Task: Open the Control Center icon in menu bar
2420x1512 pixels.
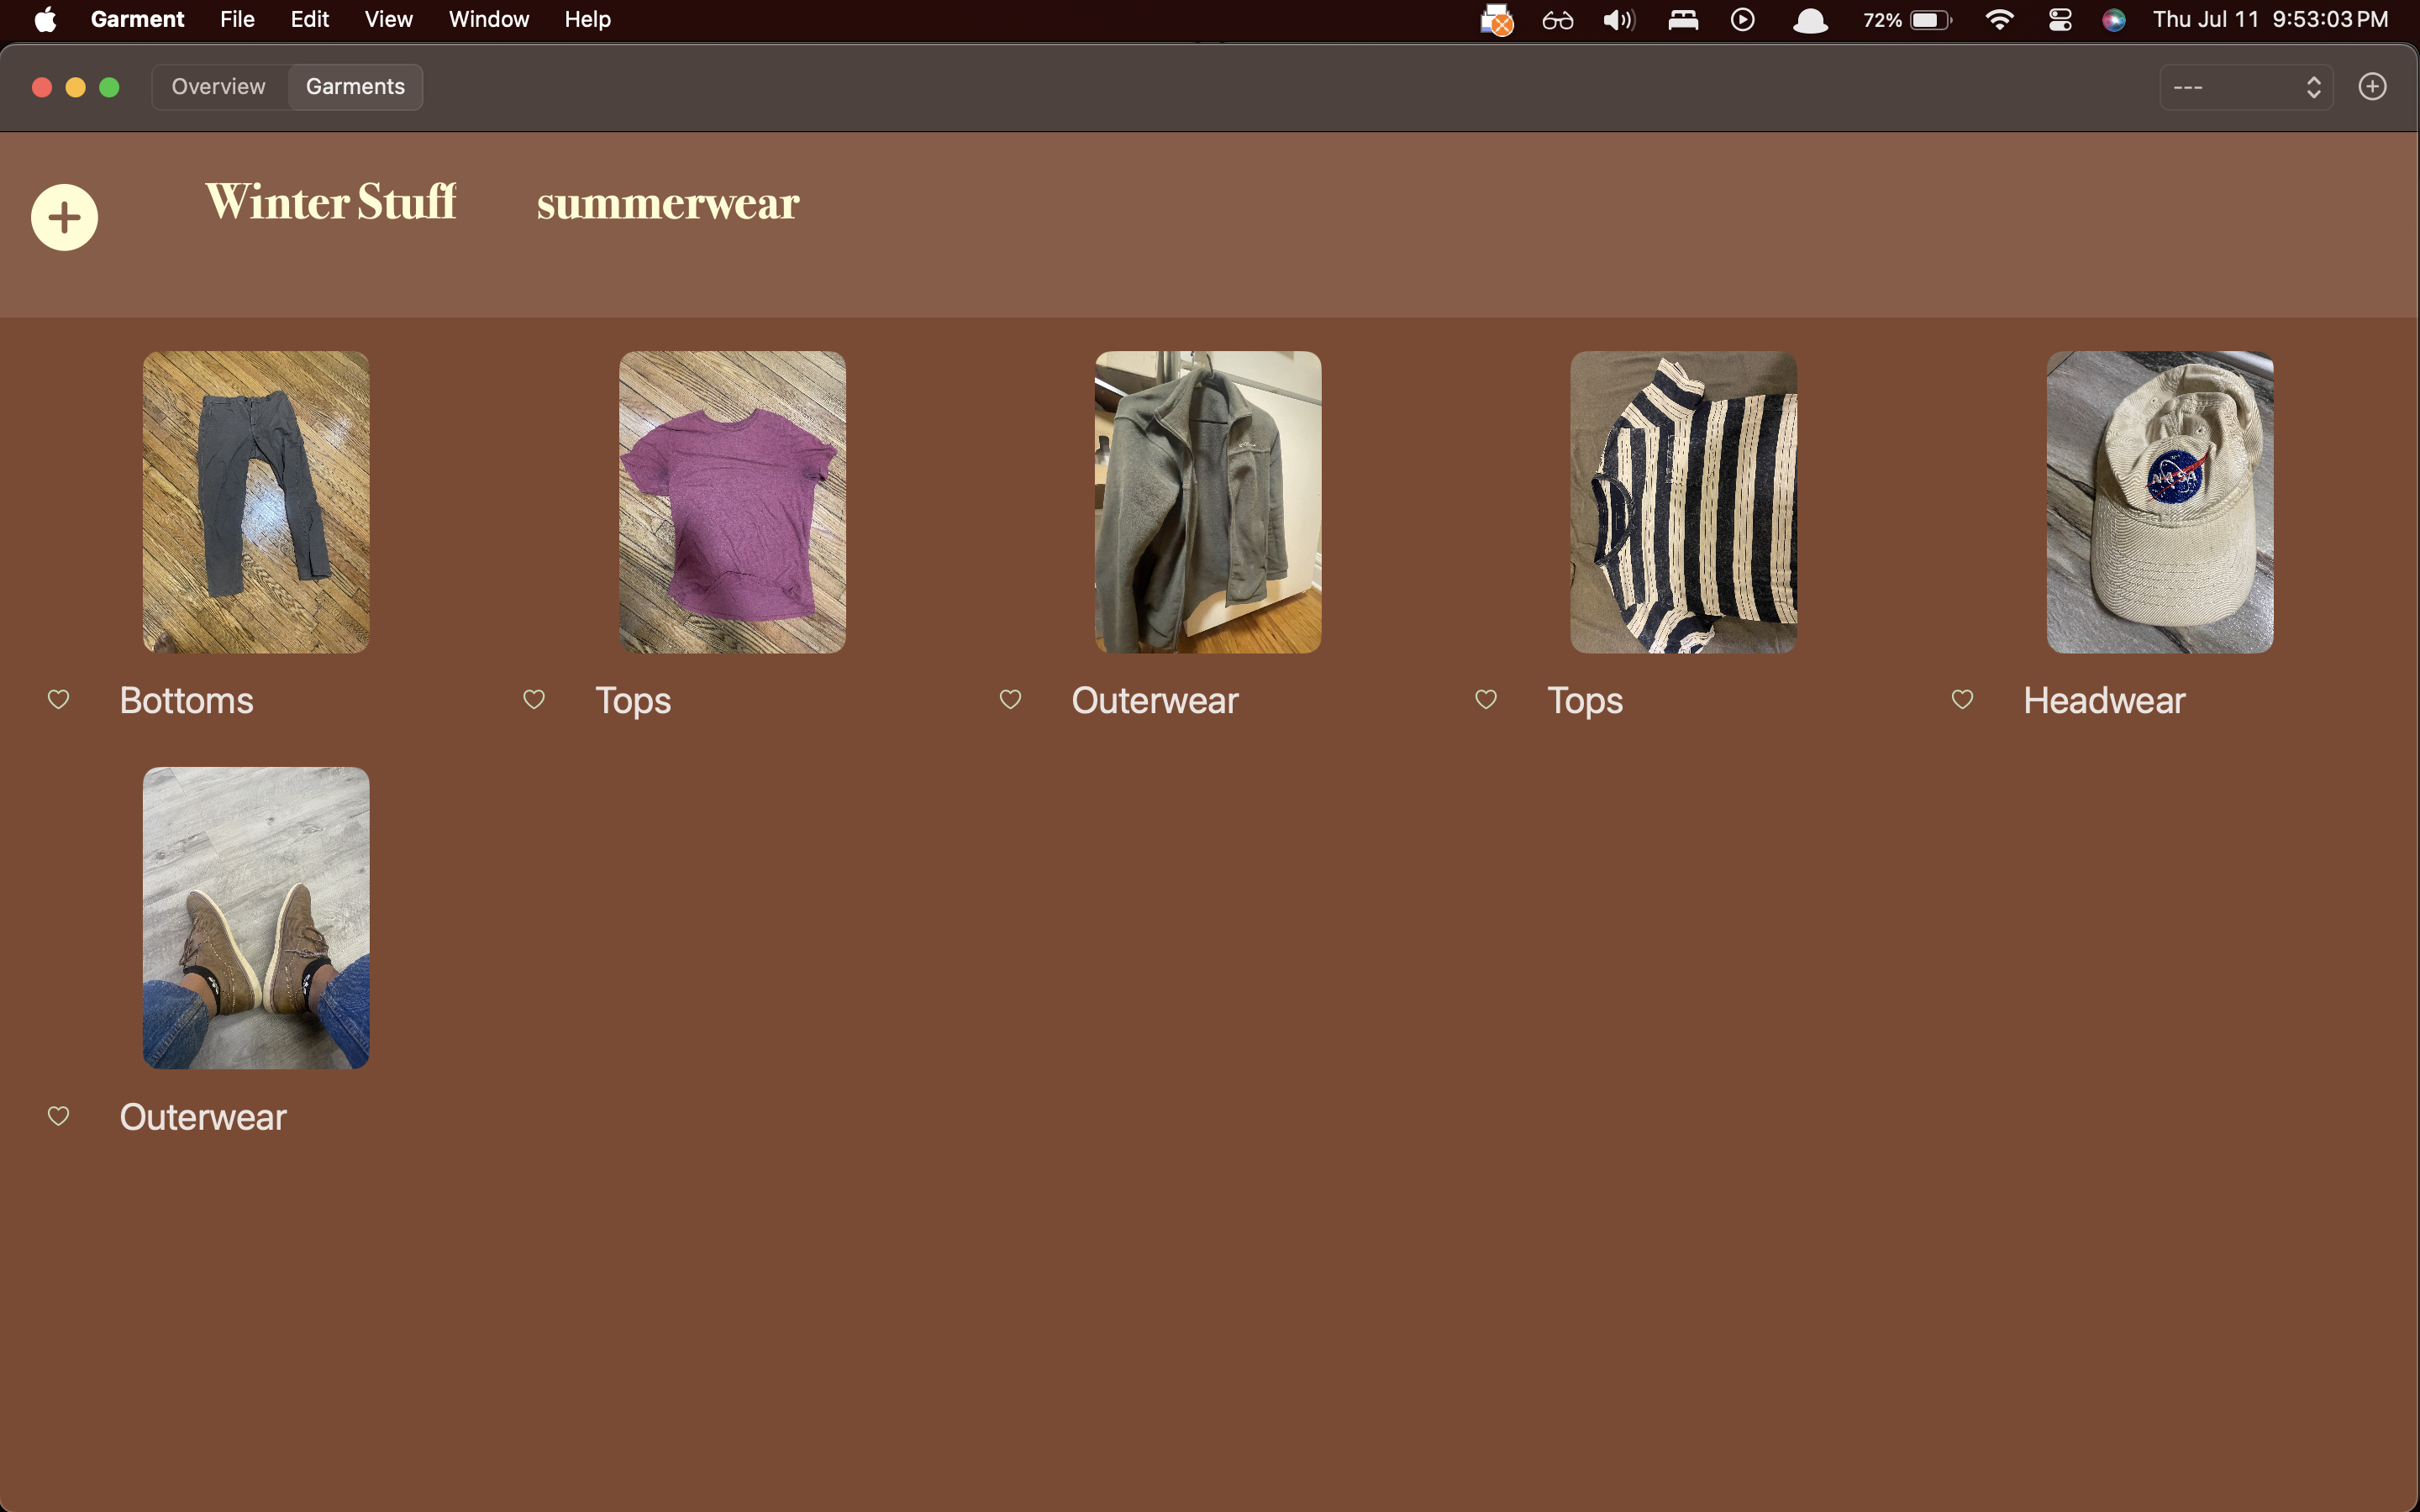Action: [2059, 20]
